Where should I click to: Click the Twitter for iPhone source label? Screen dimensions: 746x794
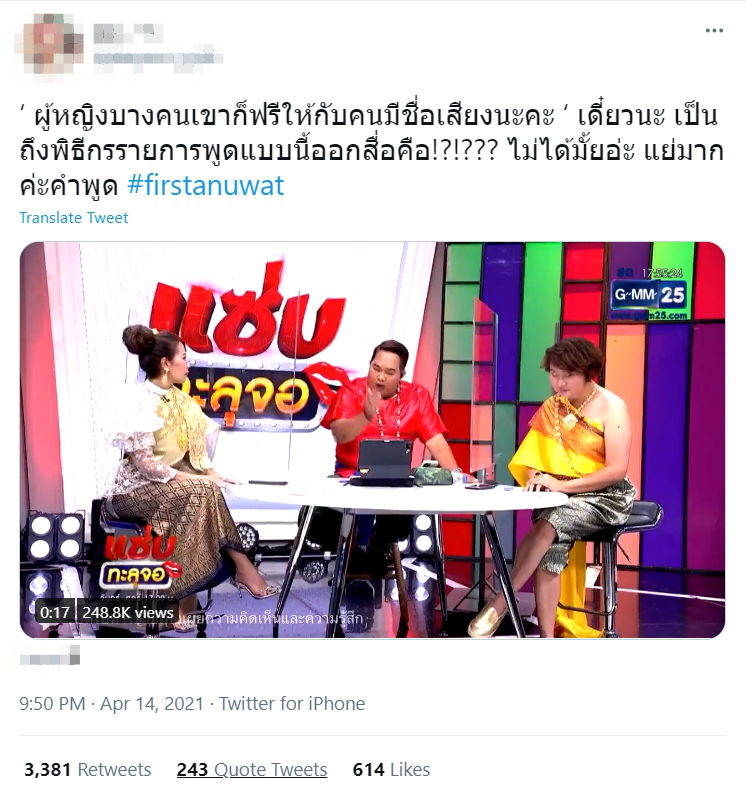292,704
